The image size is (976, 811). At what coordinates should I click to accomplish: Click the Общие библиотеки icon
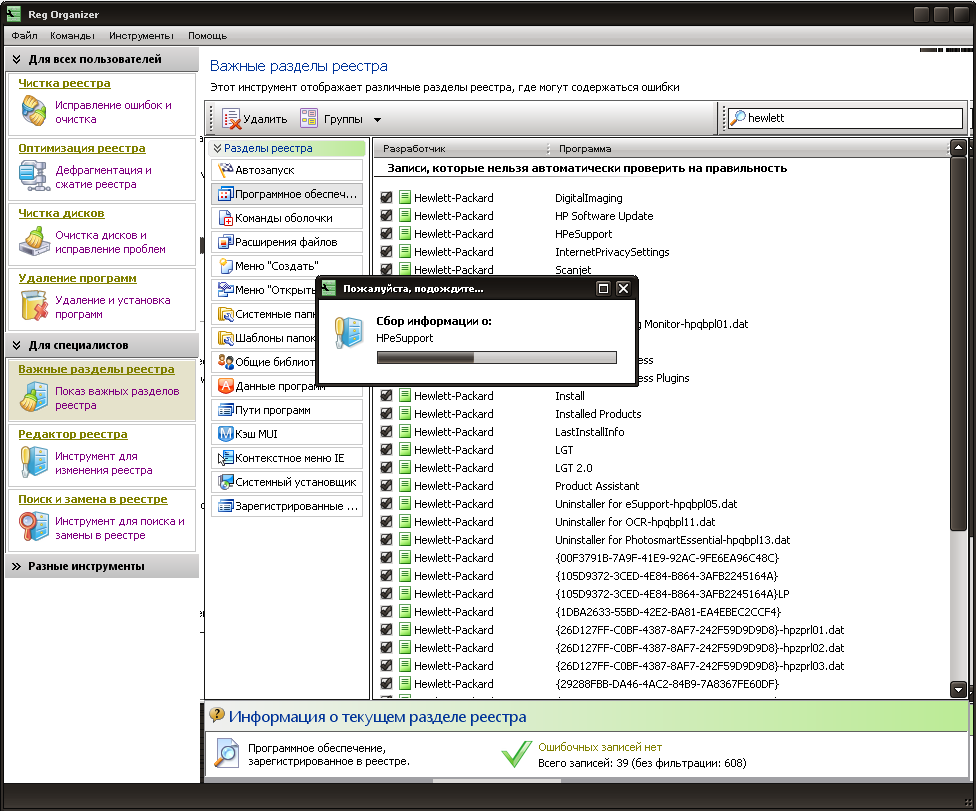click(225, 362)
